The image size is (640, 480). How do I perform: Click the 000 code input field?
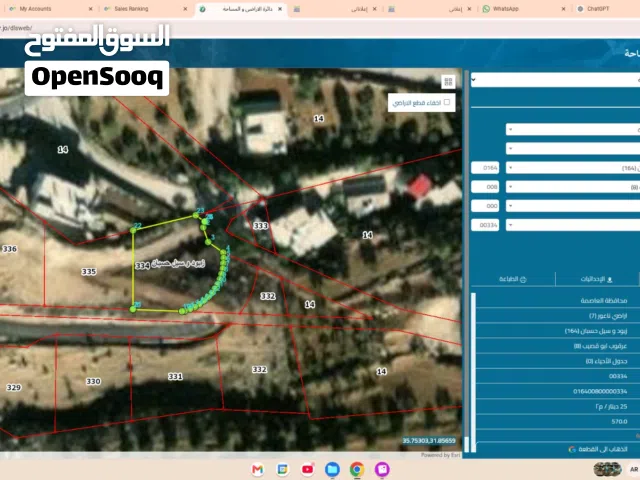[485, 206]
